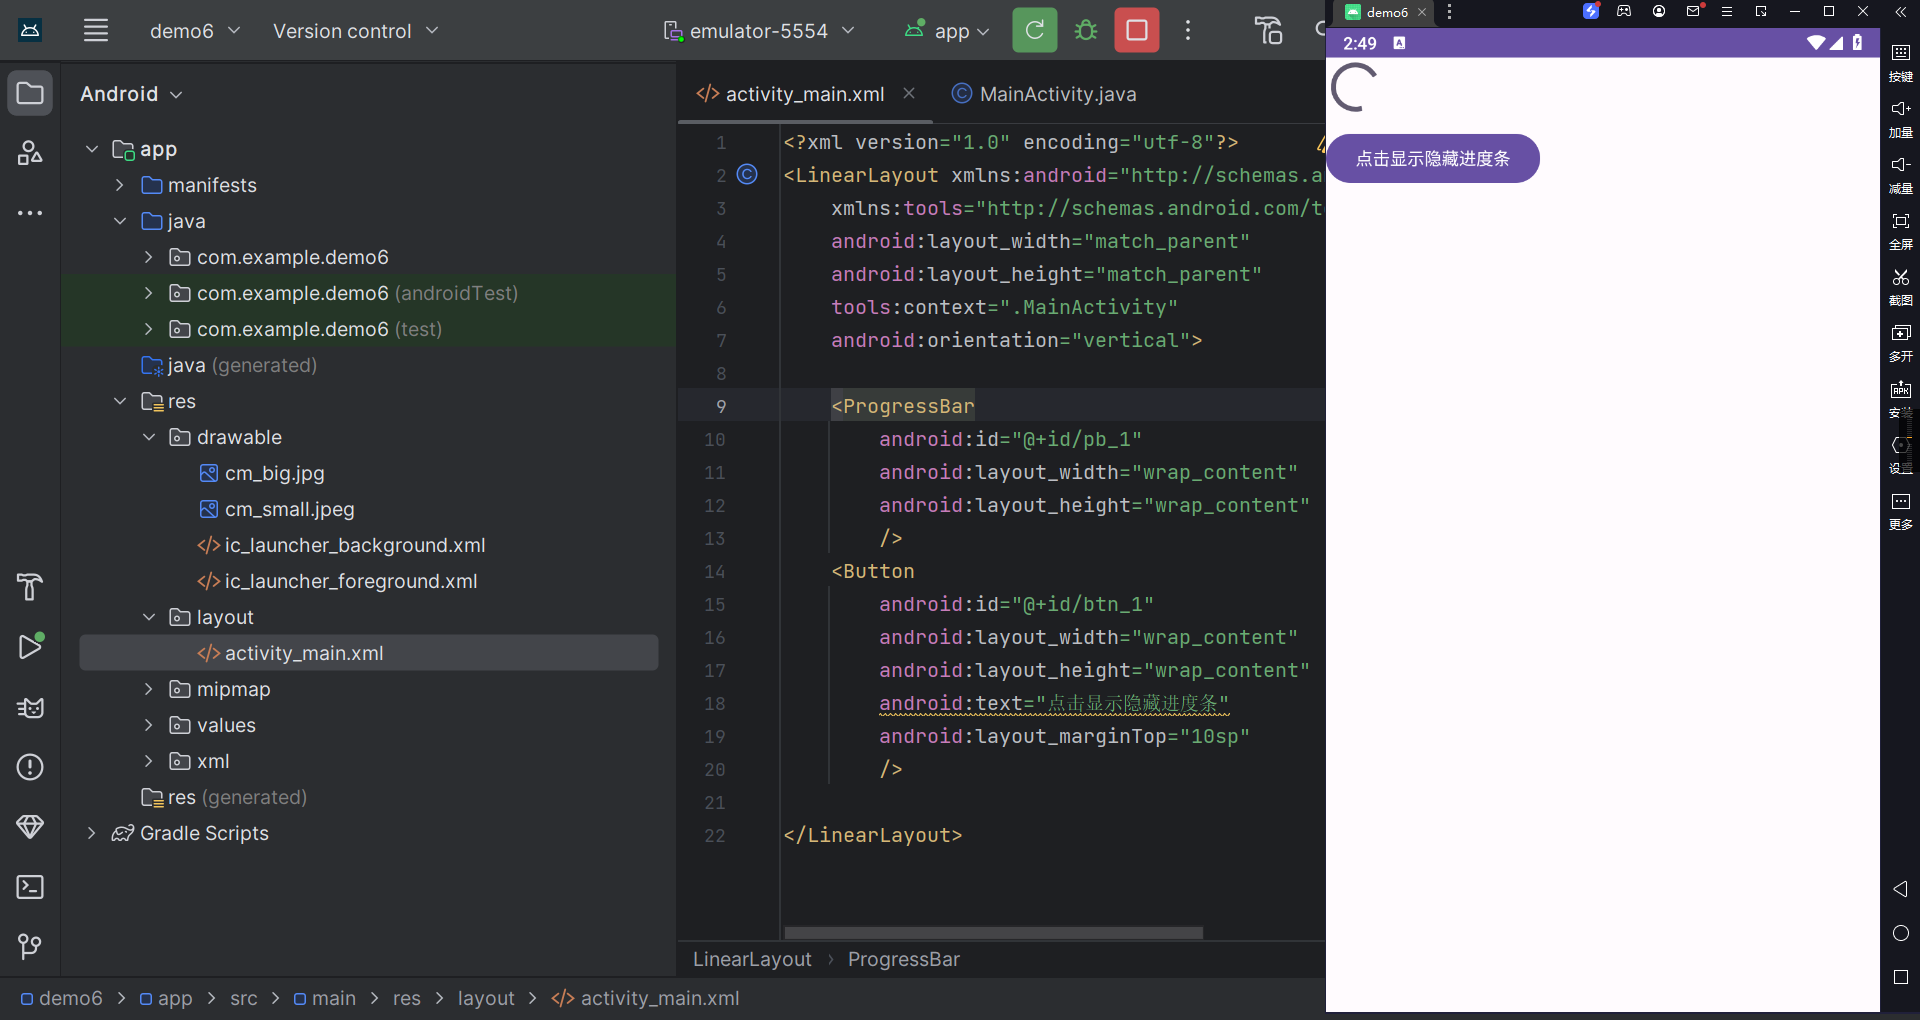
Task: Expand com.example.demo6 (androidTest) package
Action: click(x=148, y=293)
